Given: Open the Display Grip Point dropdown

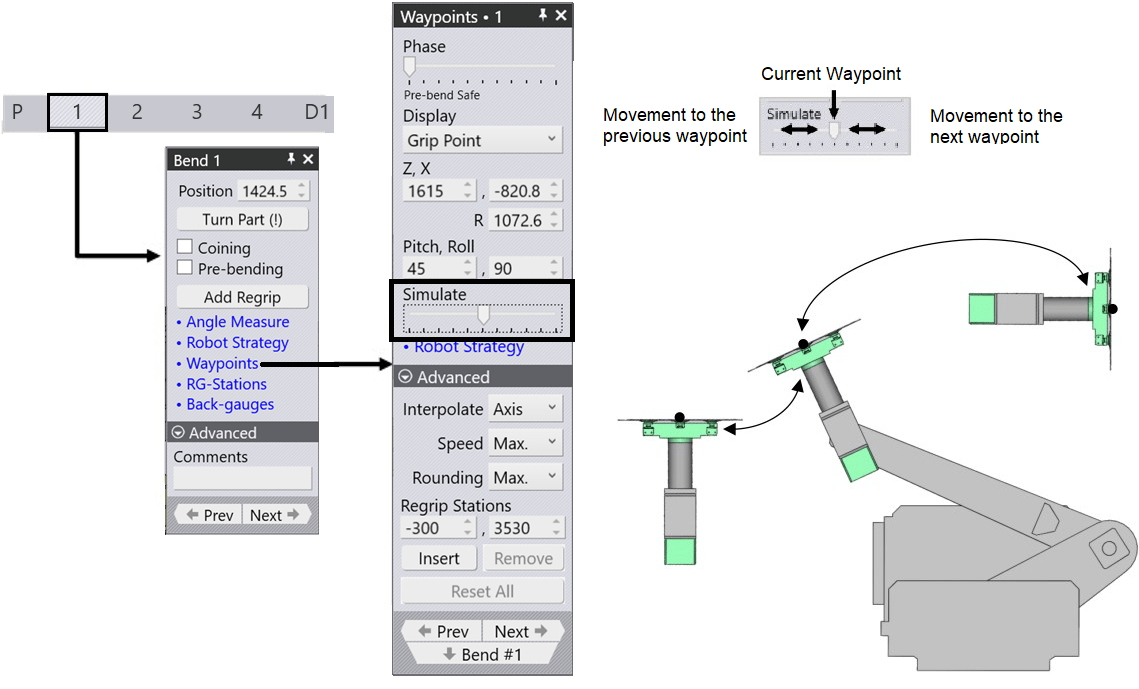Looking at the screenshot, I should click(x=482, y=140).
